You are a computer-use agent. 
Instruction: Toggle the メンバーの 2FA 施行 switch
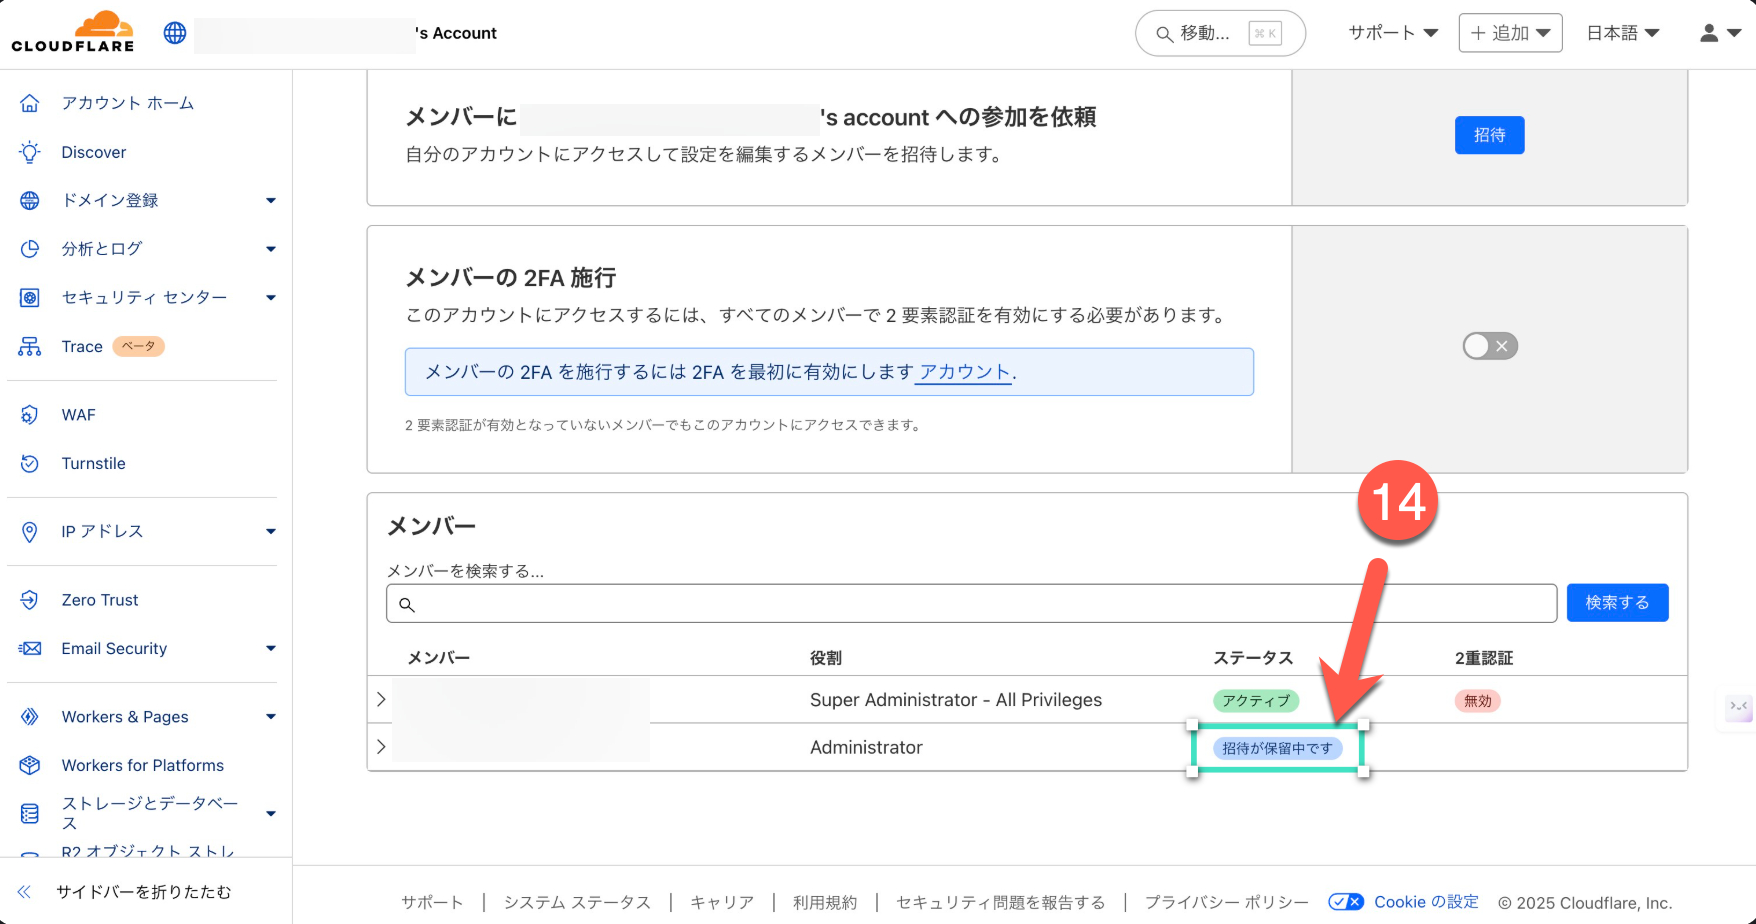tap(1489, 346)
